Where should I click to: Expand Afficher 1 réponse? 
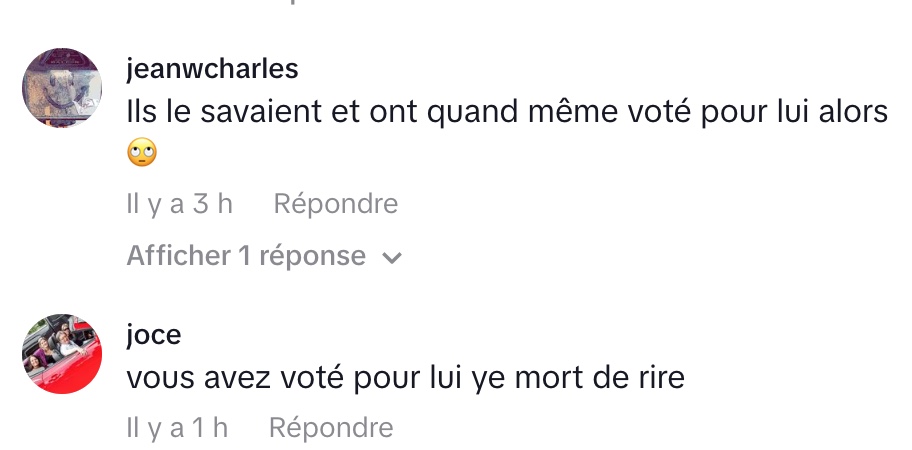[246, 256]
